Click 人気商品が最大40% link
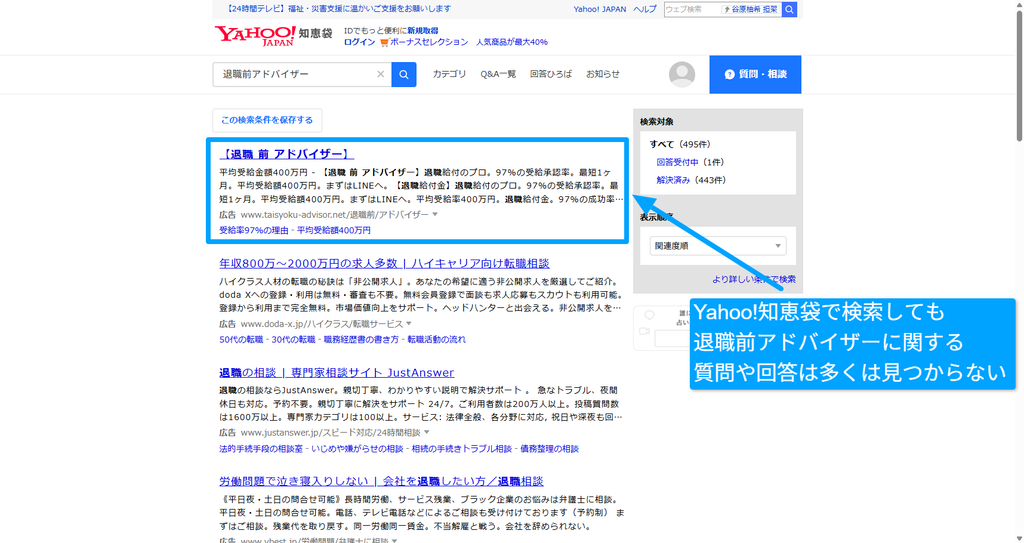 pyautogui.click(x=511, y=42)
